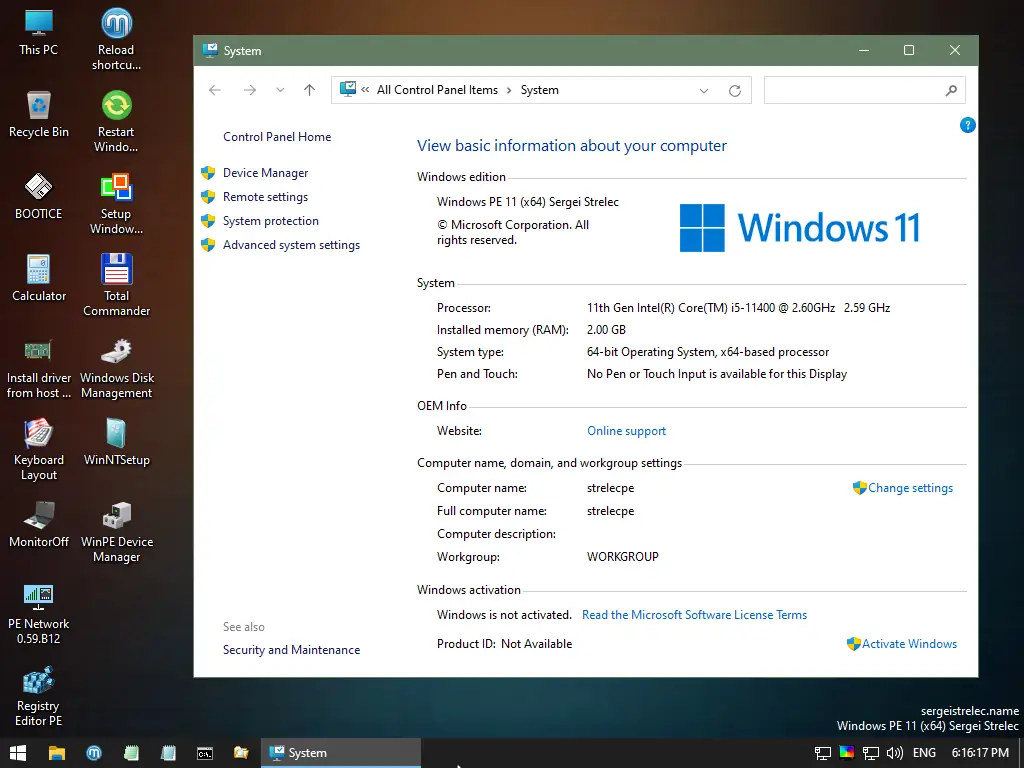1024x768 pixels.
Task: Click the first network tray icon
Action: 822,753
